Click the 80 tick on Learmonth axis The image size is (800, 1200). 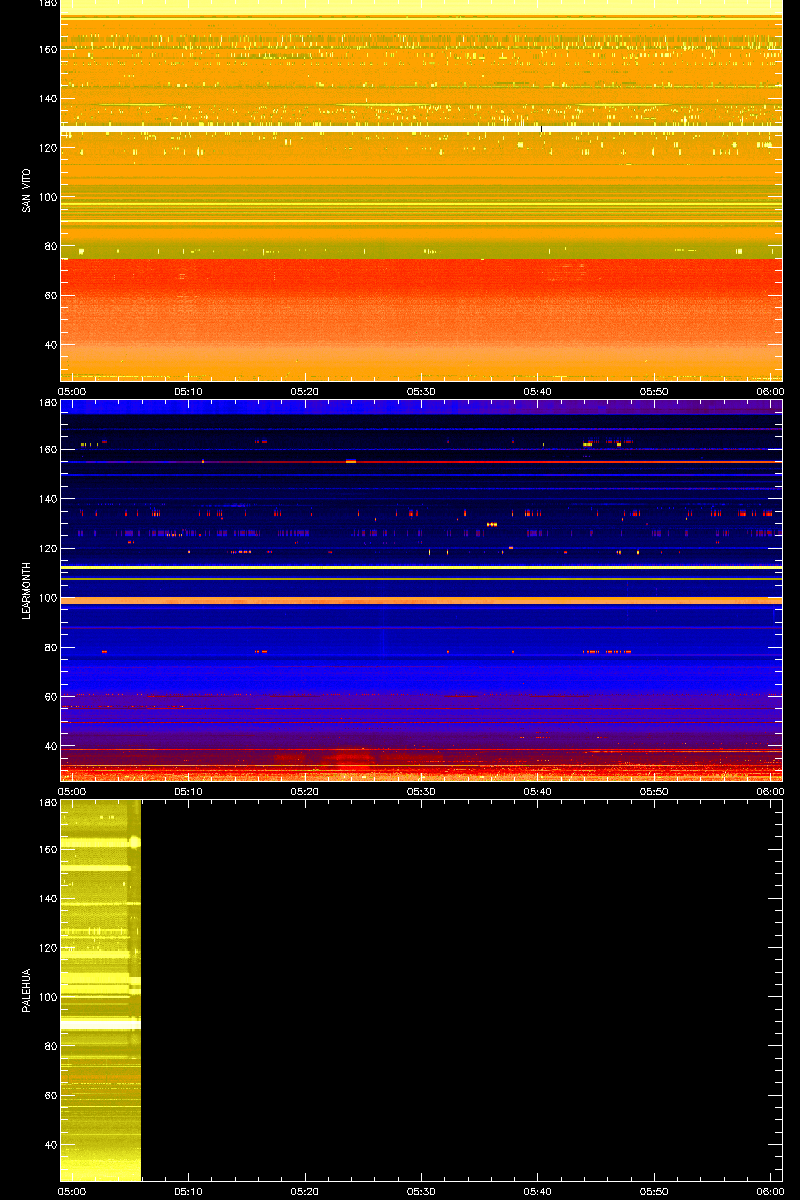[x=50, y=647]
